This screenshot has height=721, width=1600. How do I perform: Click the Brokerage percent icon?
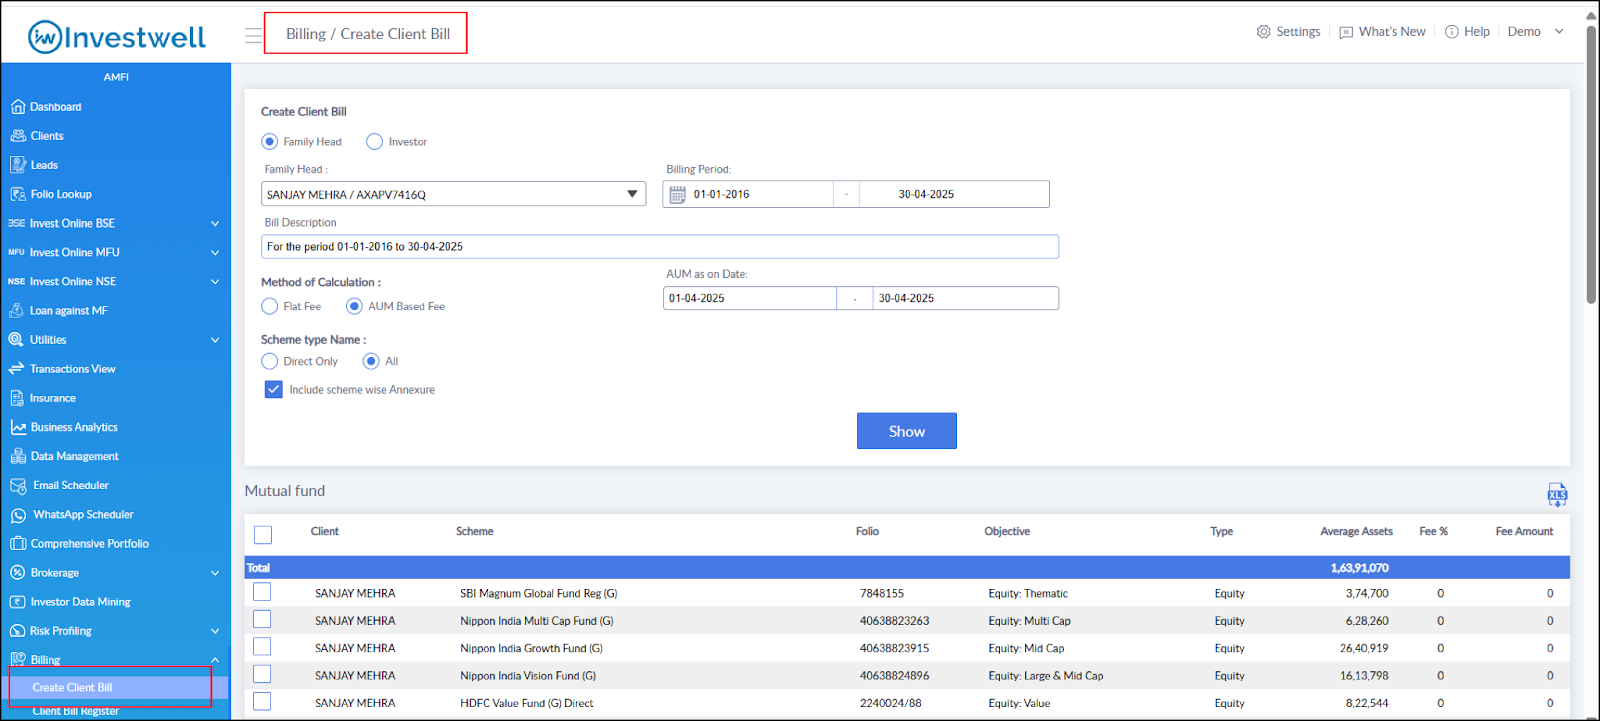point(17,573)
